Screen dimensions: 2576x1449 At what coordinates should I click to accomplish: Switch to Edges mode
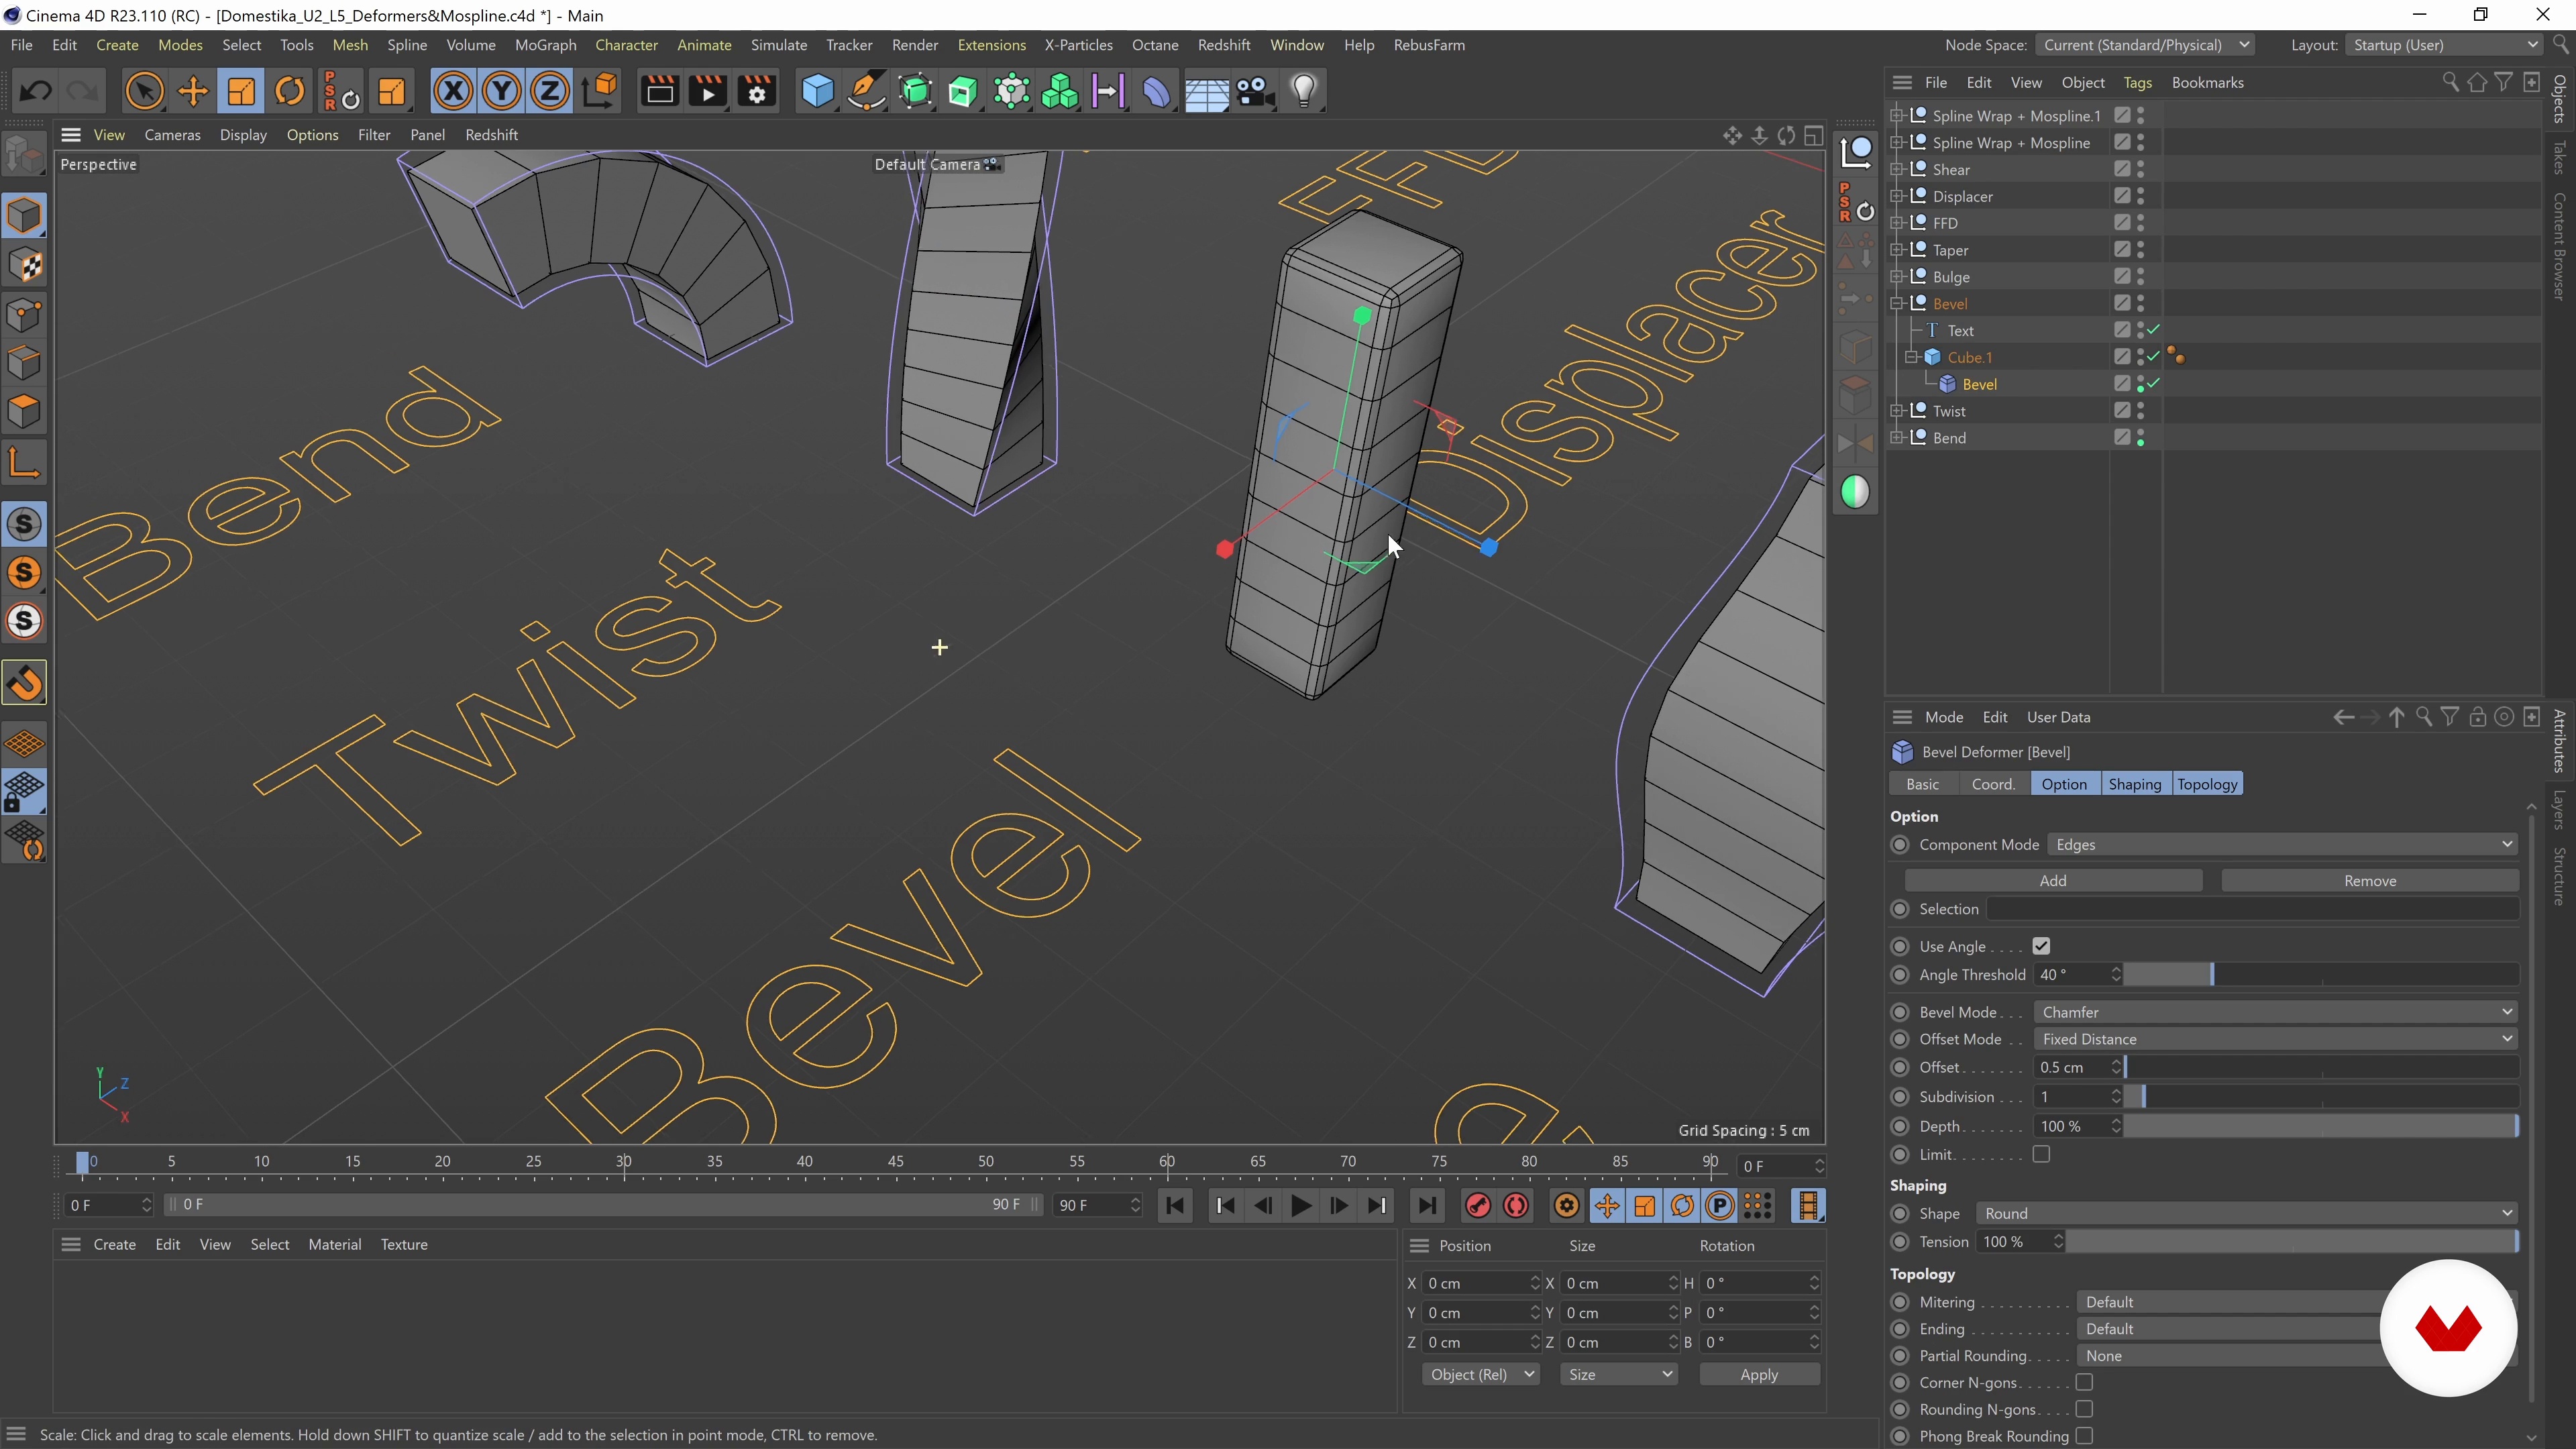click(x=25, y=362)
